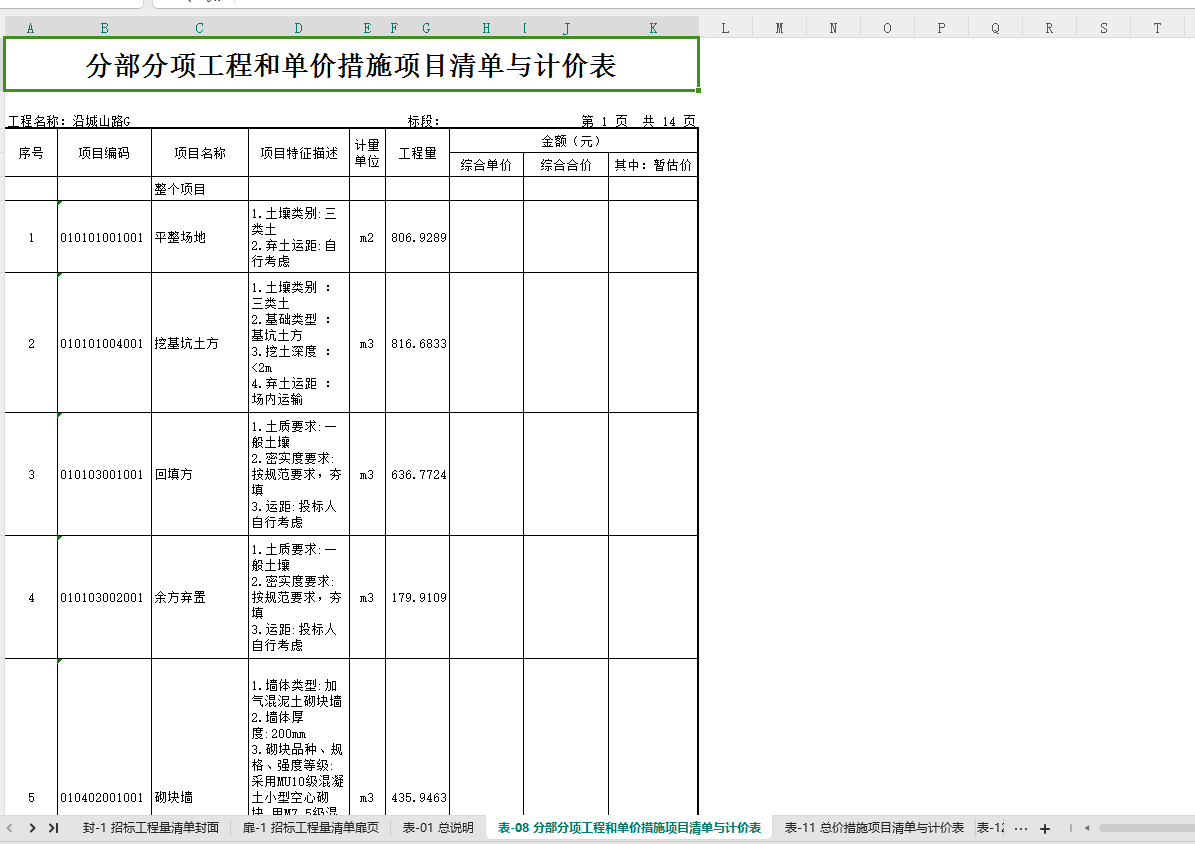Screen dimensions: 1195x844
Task: Select column A header
Action: [x=30, y=28]
